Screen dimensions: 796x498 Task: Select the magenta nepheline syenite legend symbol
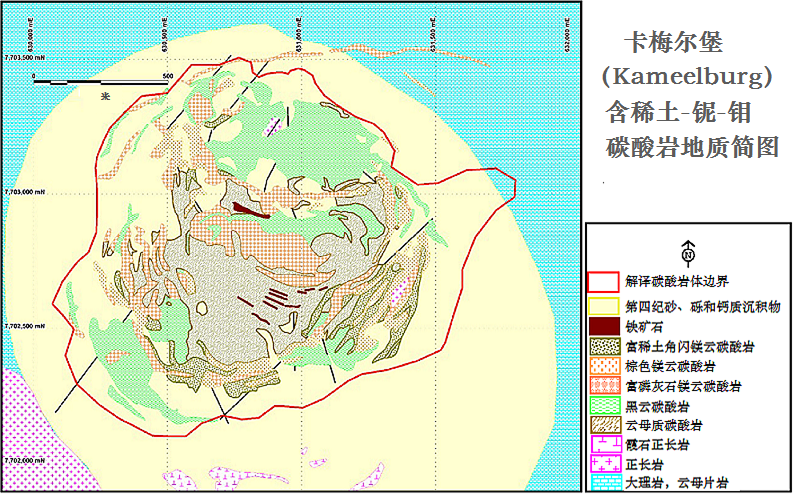604,444
